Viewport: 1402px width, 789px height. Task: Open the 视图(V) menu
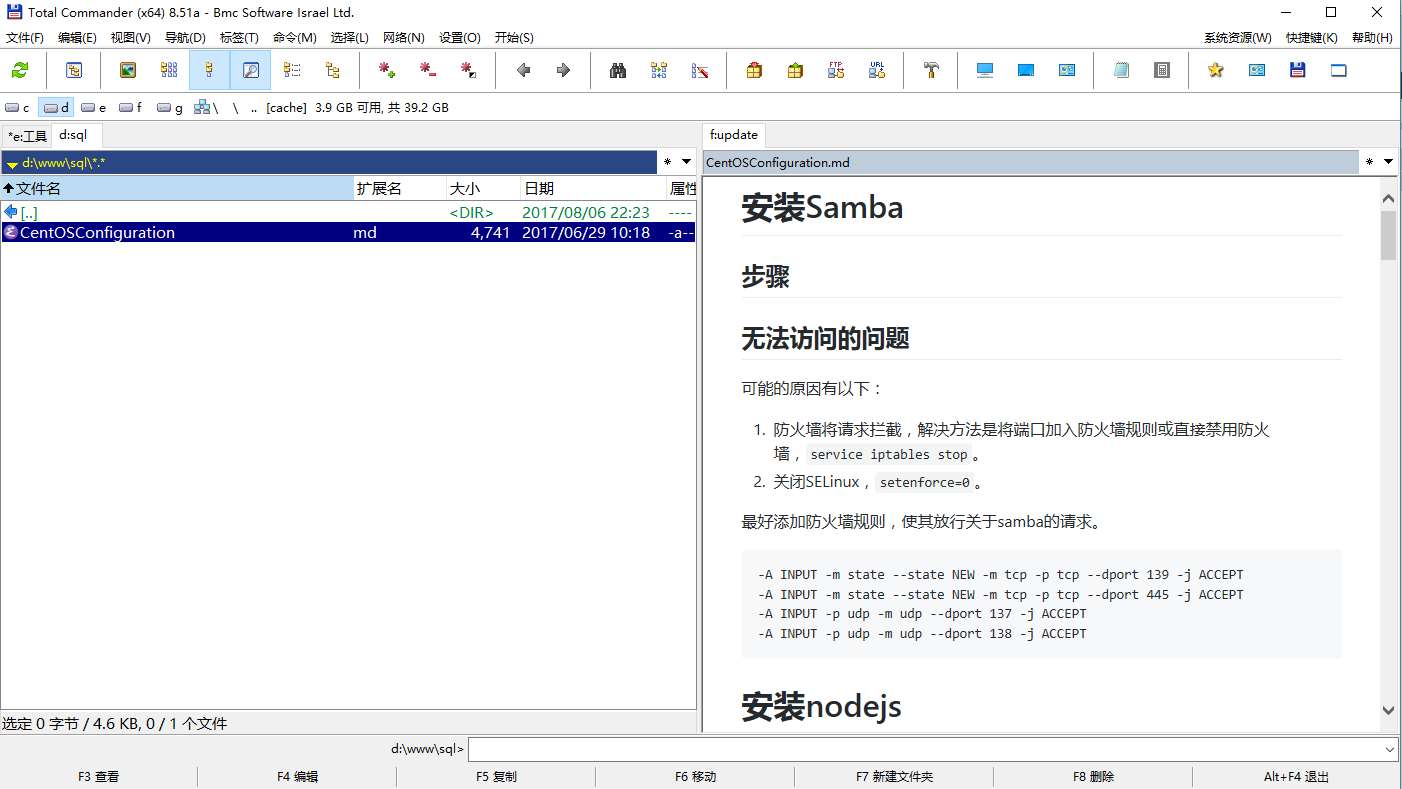(131, 38)
